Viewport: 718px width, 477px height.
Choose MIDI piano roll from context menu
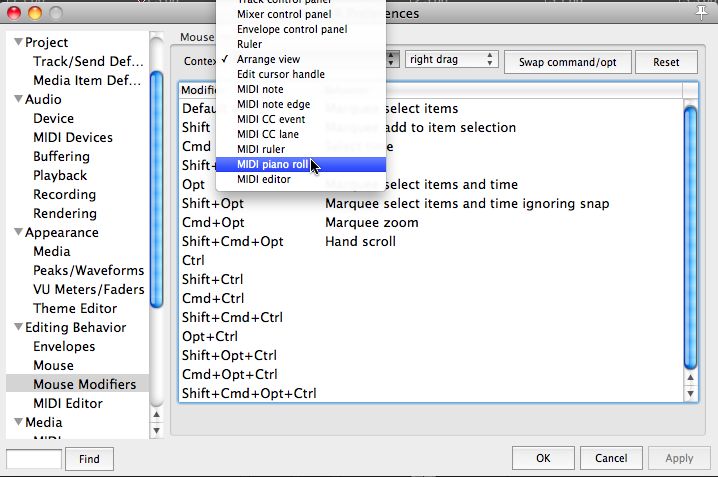300,164
